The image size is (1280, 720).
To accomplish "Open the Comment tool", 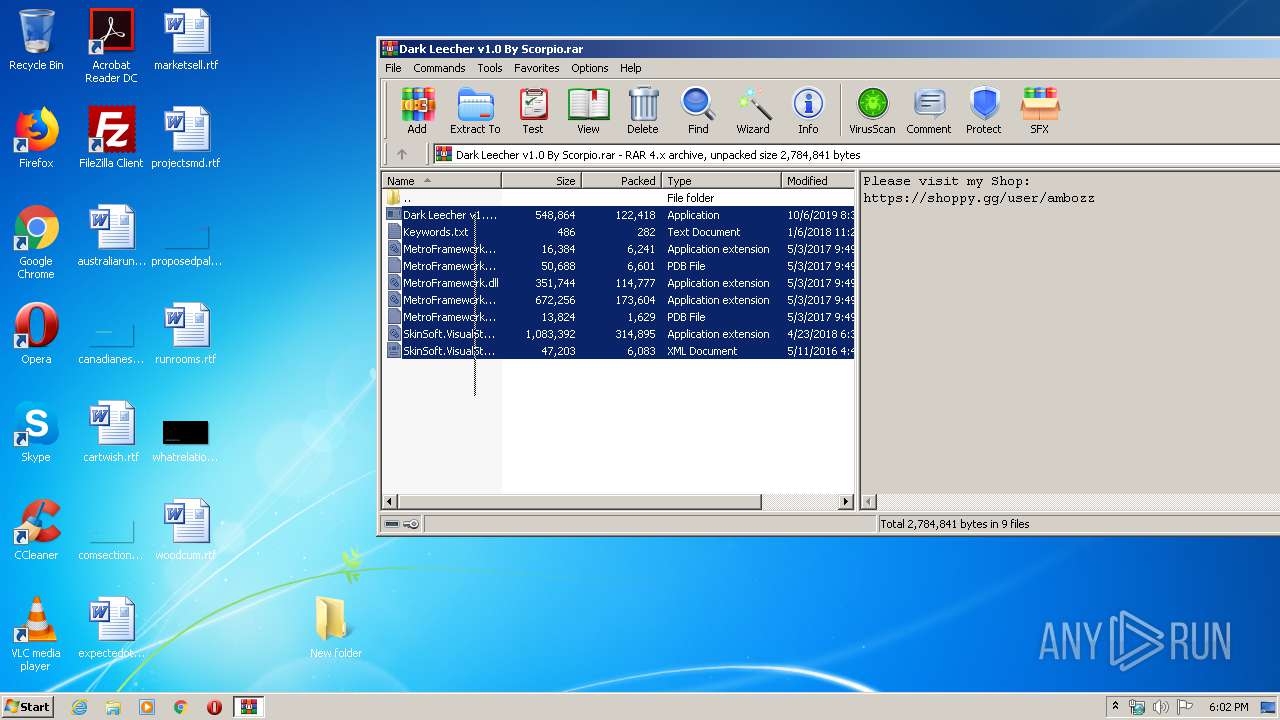I will point(929,110).
